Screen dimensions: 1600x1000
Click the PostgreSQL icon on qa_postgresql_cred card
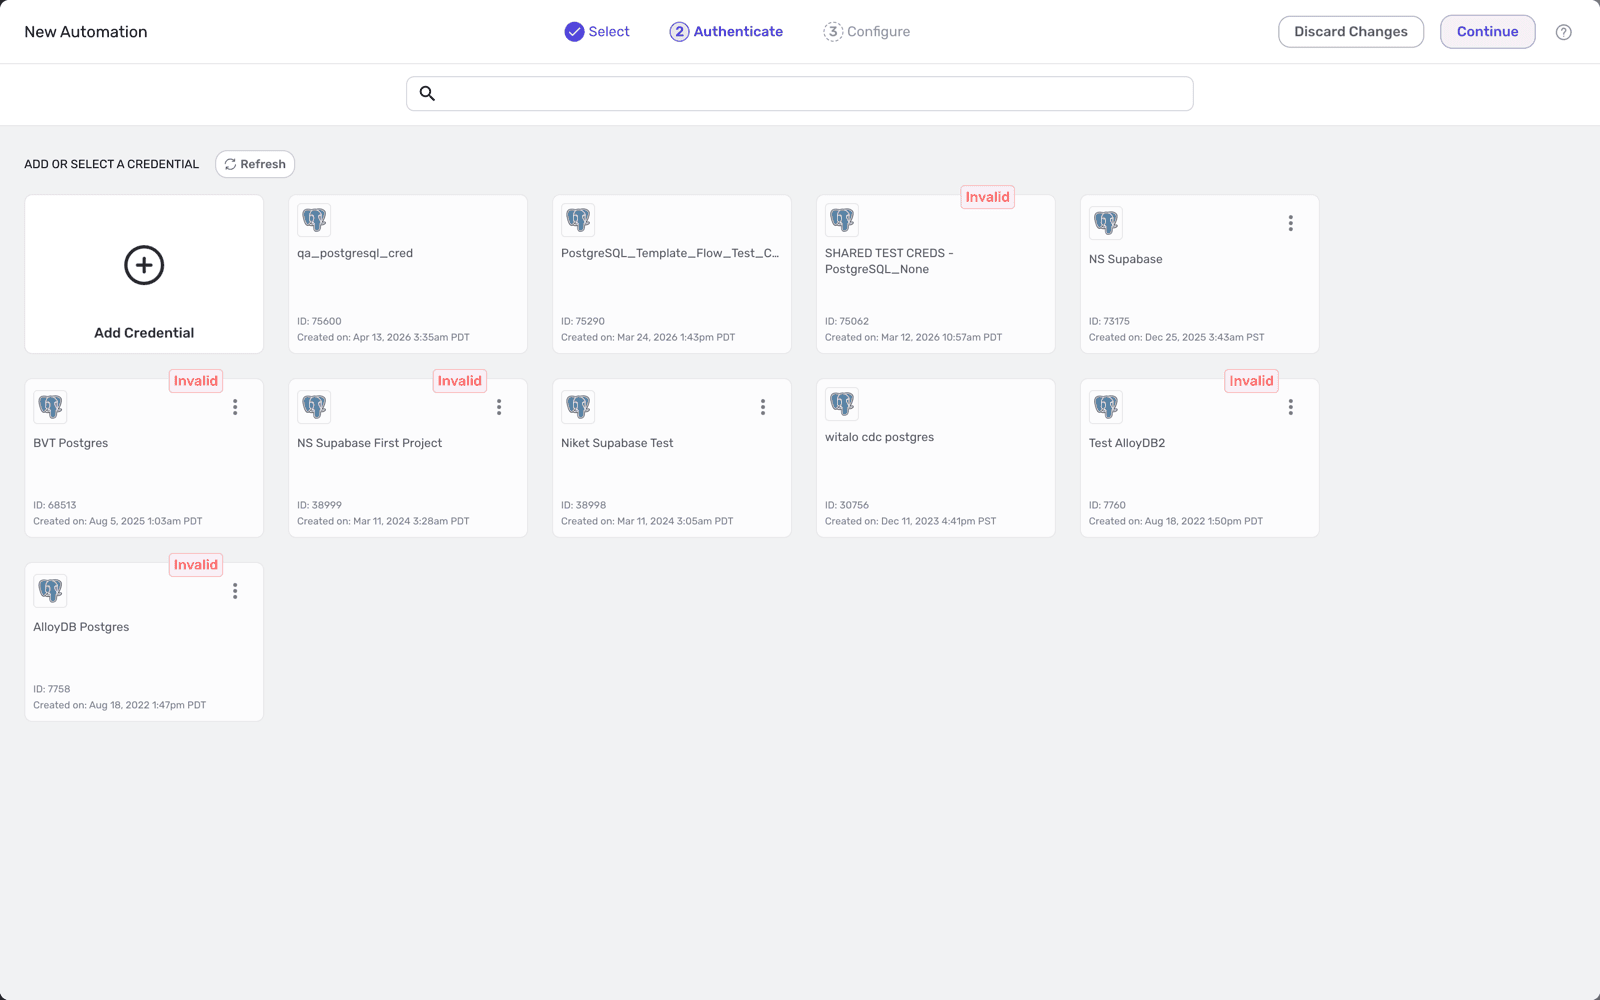click(x=314, y=220)
